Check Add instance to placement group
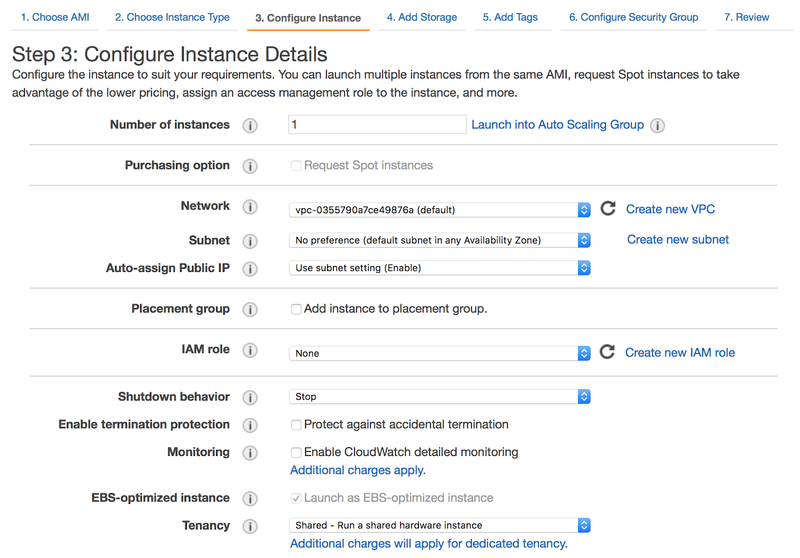 coord(296,310)
